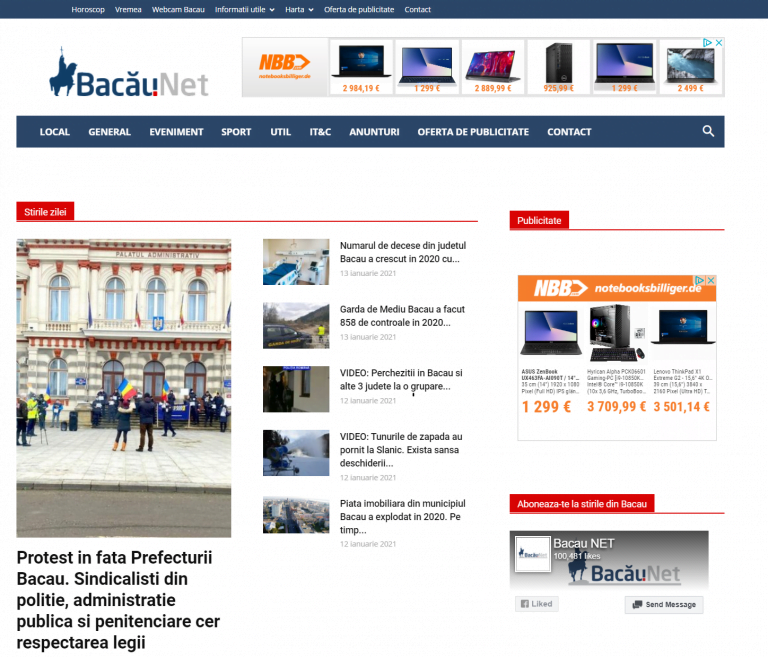Select the GENERAL navigation menu item
This screenshot has width=768, height=657.
pos(109,132)
